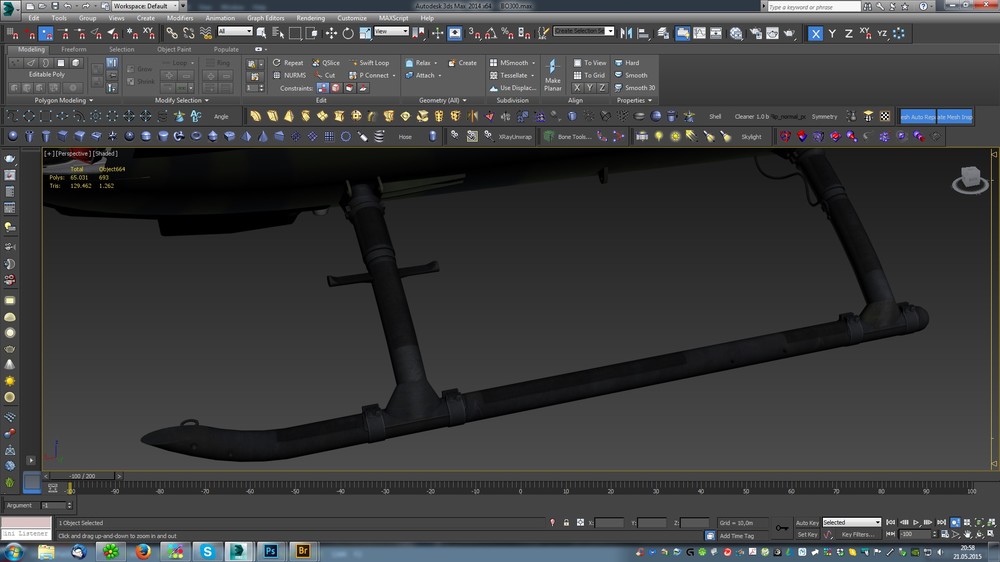Switch to the Freeform ribbon tab
The width and height of the screenshot is (1000, 562).
tap(74, 49)
